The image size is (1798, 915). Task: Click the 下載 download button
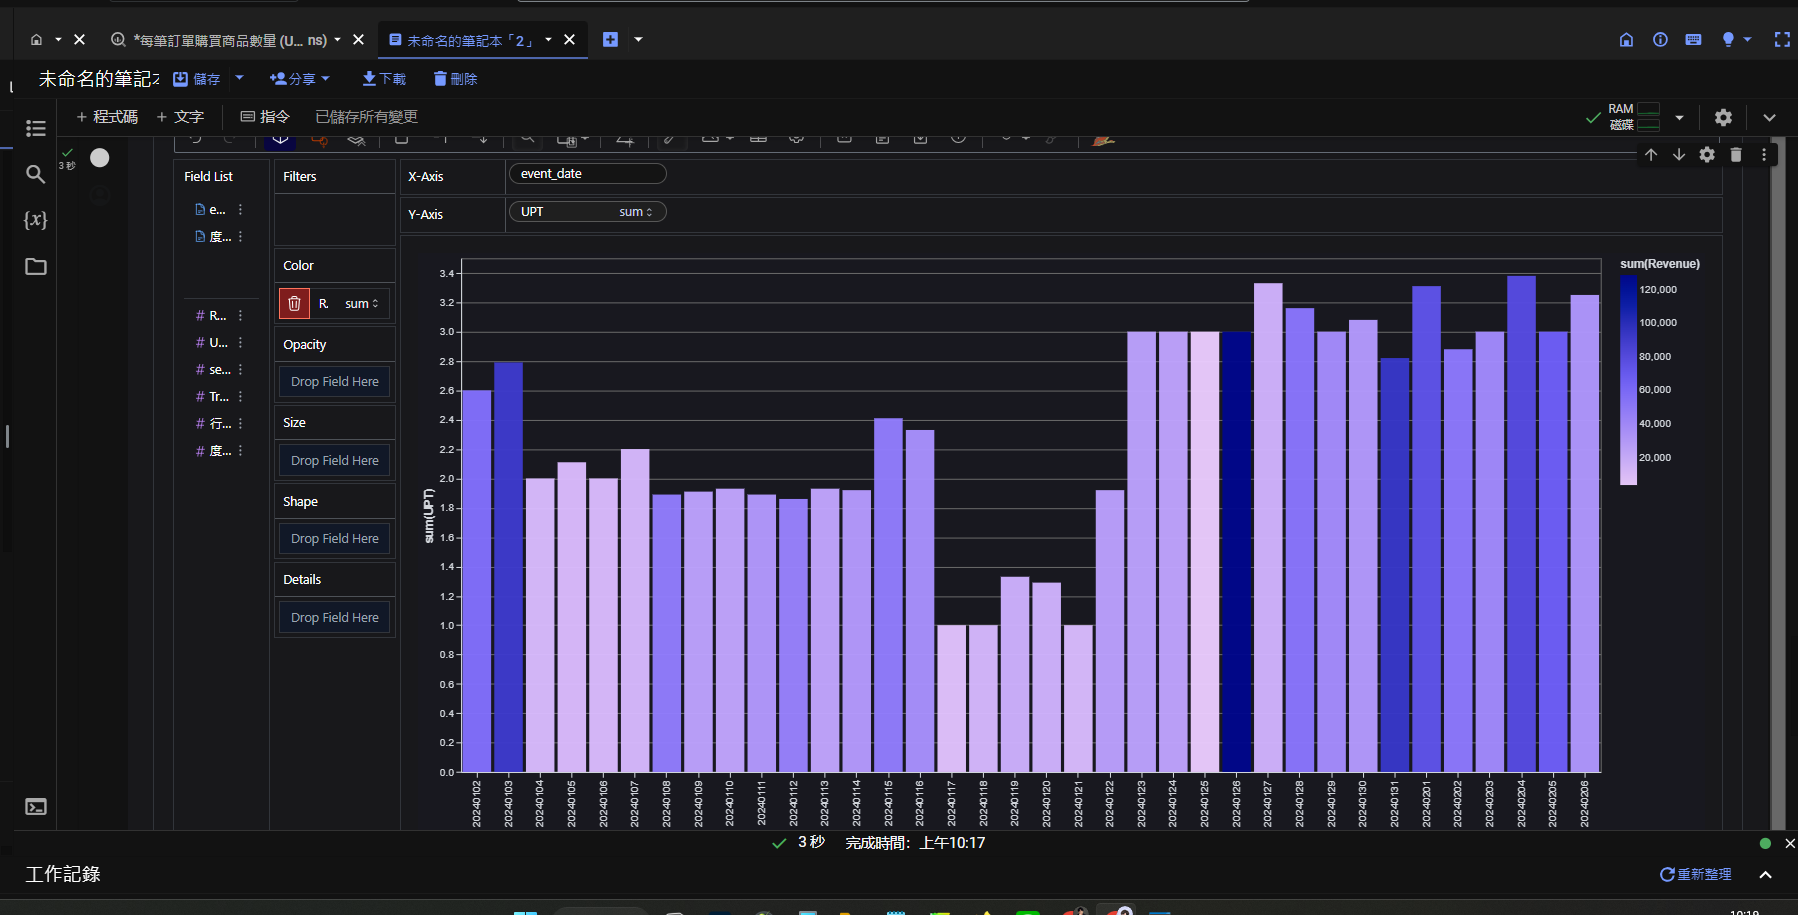pos(384,79)
